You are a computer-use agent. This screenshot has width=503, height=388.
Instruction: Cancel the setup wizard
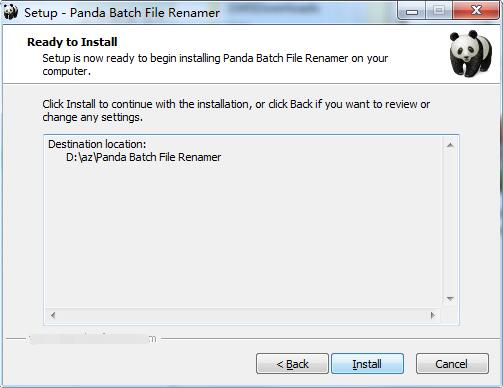point(452,364)
